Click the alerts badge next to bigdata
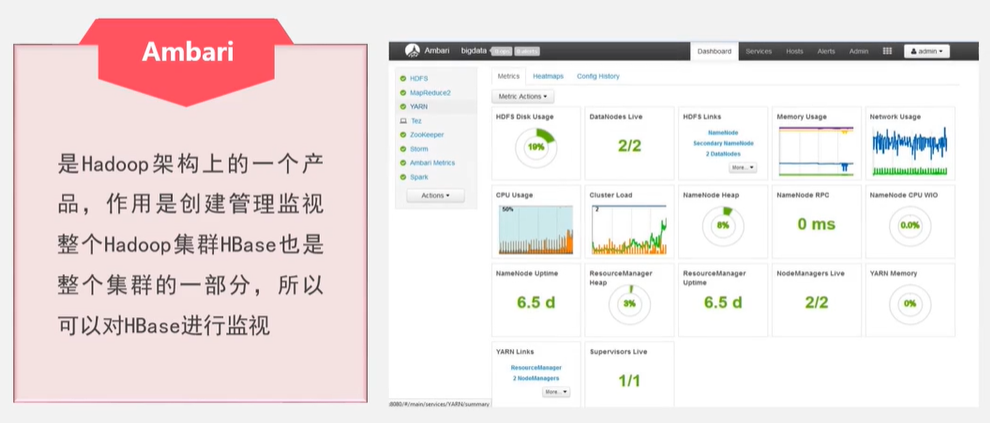This screenshot has height=423, width=990. (x=527, y=52)
